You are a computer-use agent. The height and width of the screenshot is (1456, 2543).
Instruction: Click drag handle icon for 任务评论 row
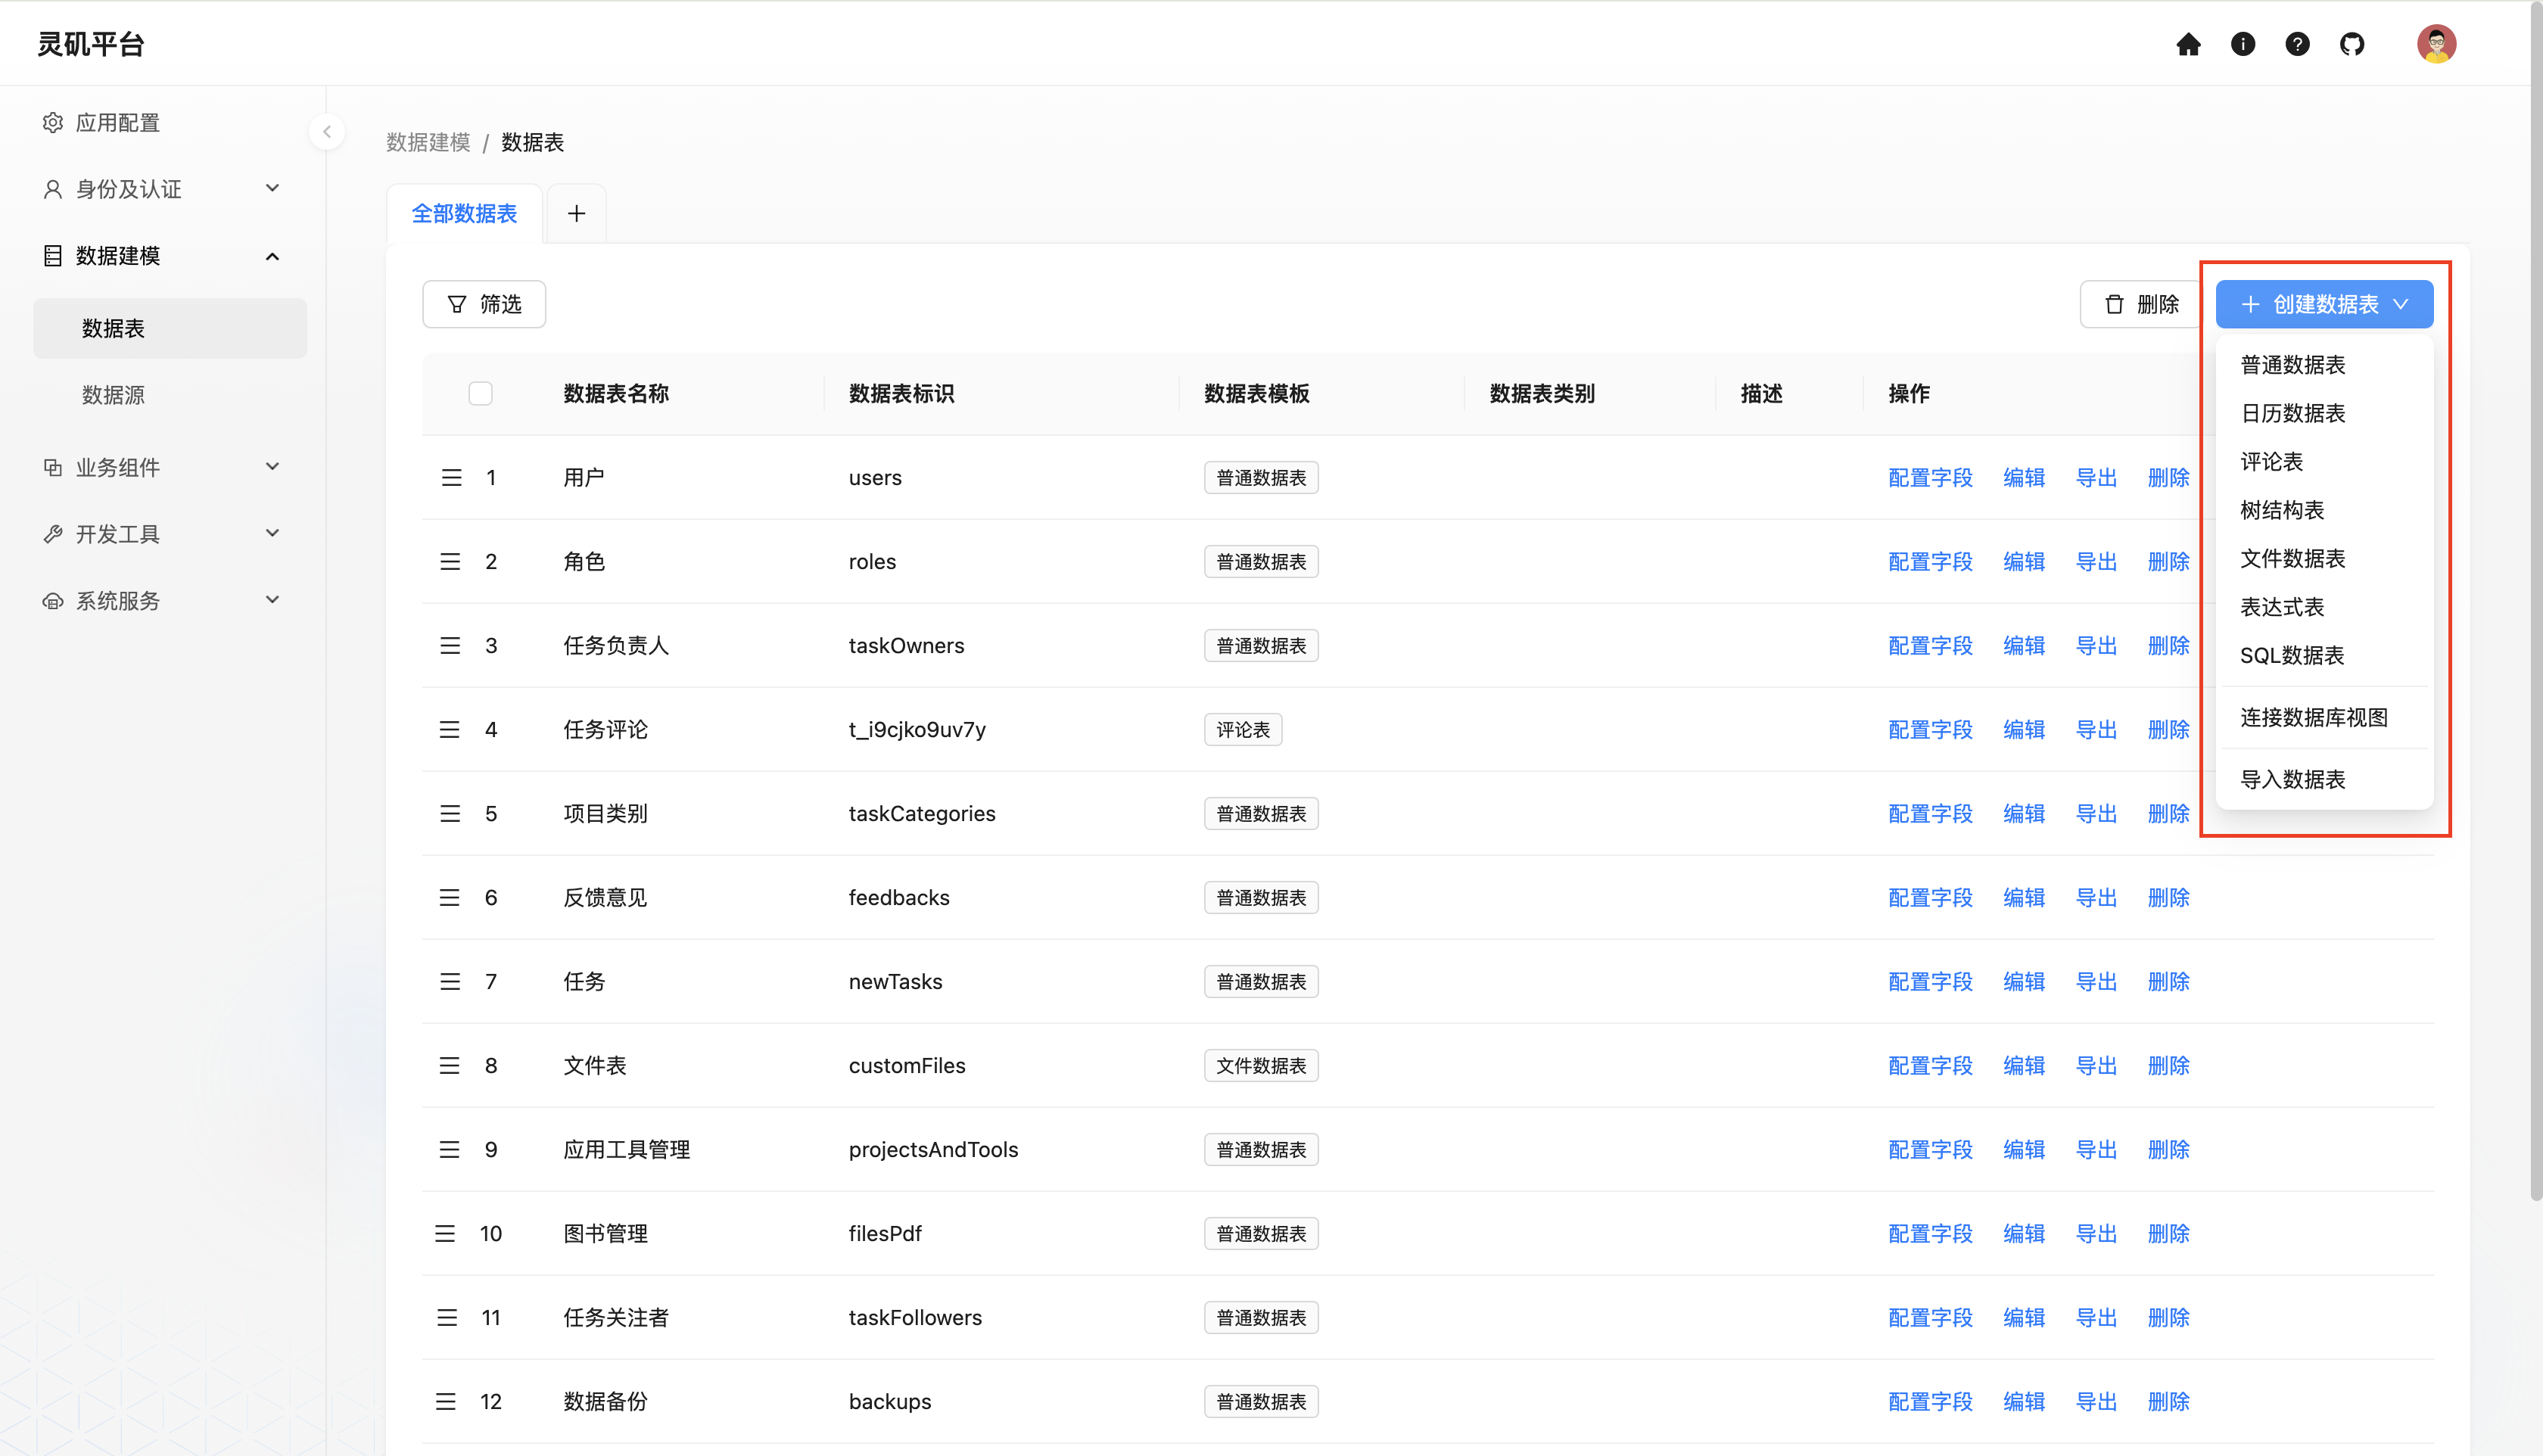point(450,730)
